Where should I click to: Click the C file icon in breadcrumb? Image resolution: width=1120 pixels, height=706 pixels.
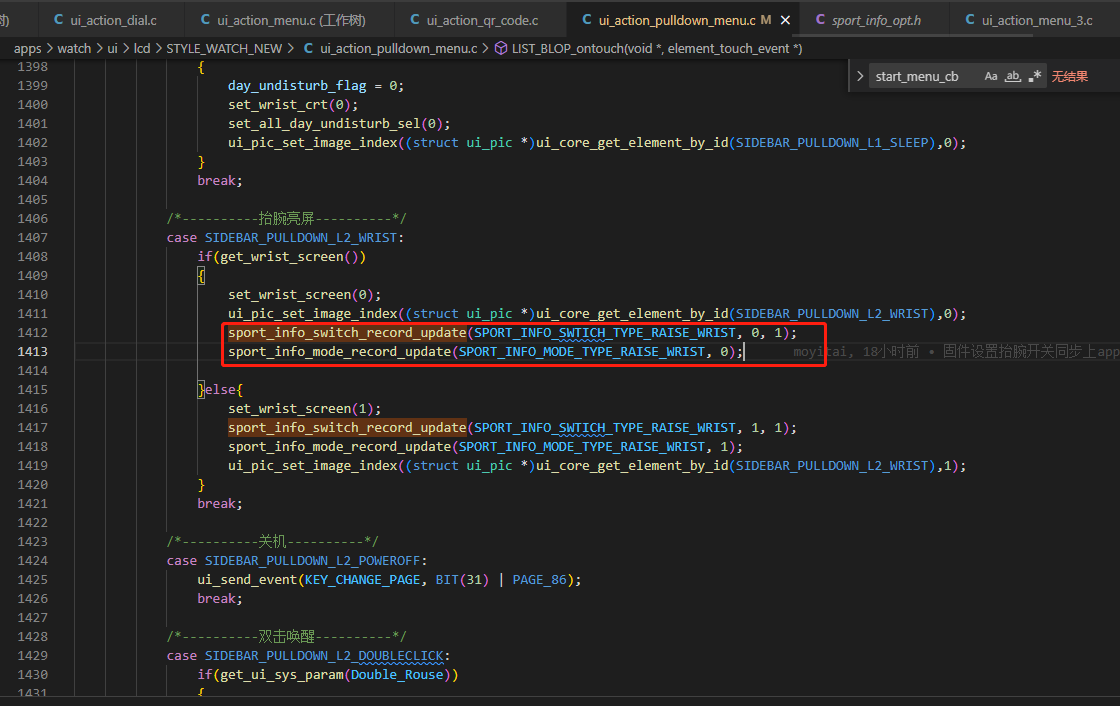click(308, 48)
